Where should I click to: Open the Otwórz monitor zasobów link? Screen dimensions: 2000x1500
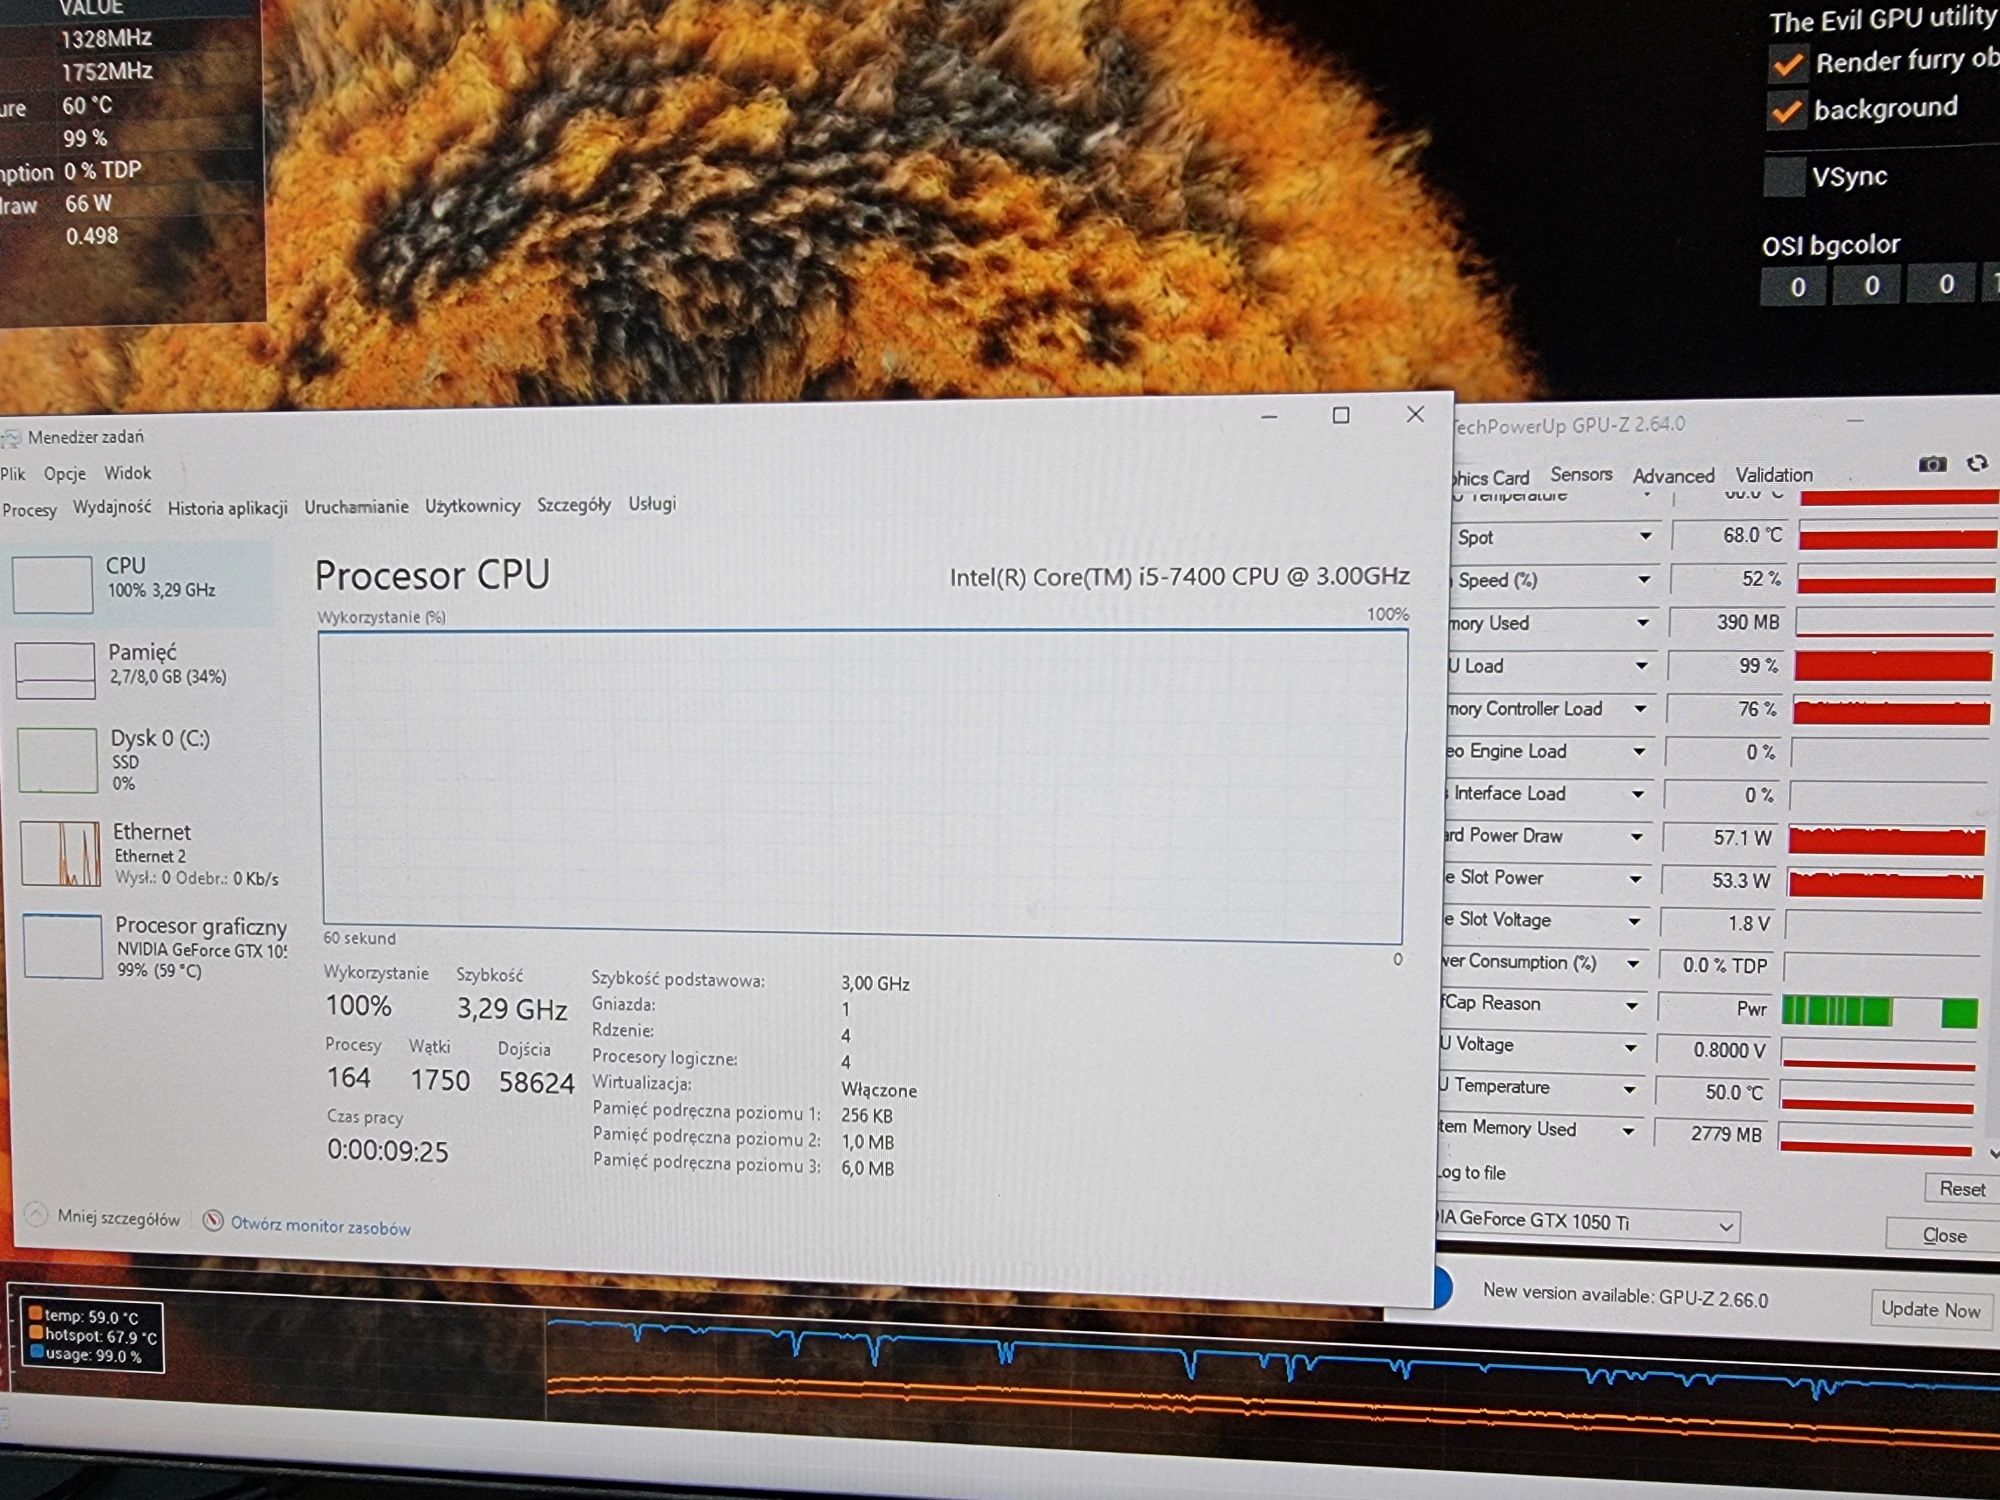point(320,1227)
